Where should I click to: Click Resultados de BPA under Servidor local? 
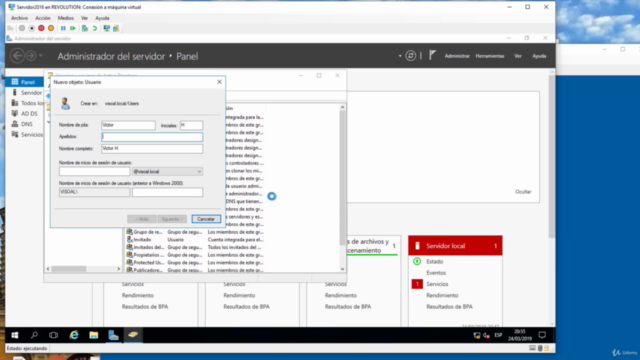(x=449, y=307)
